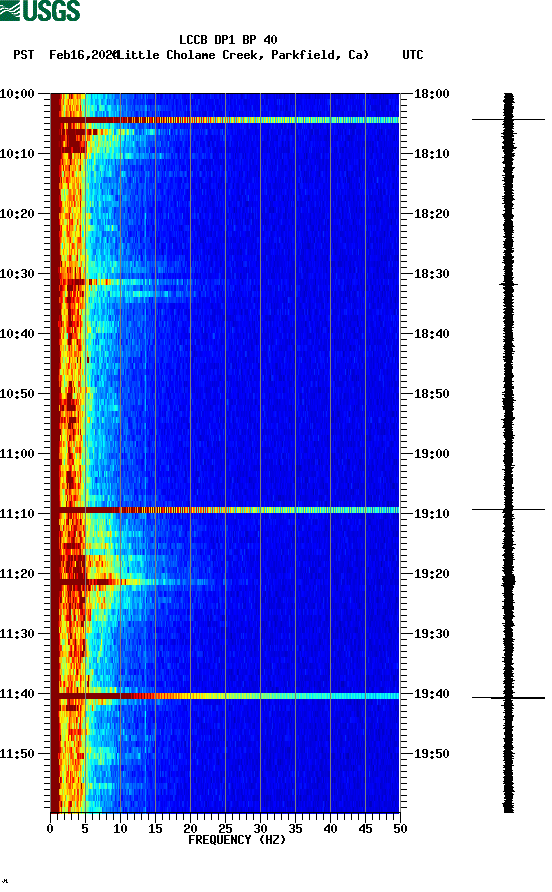
Task: Click the 11:00 PST time label
Action: 17,454
